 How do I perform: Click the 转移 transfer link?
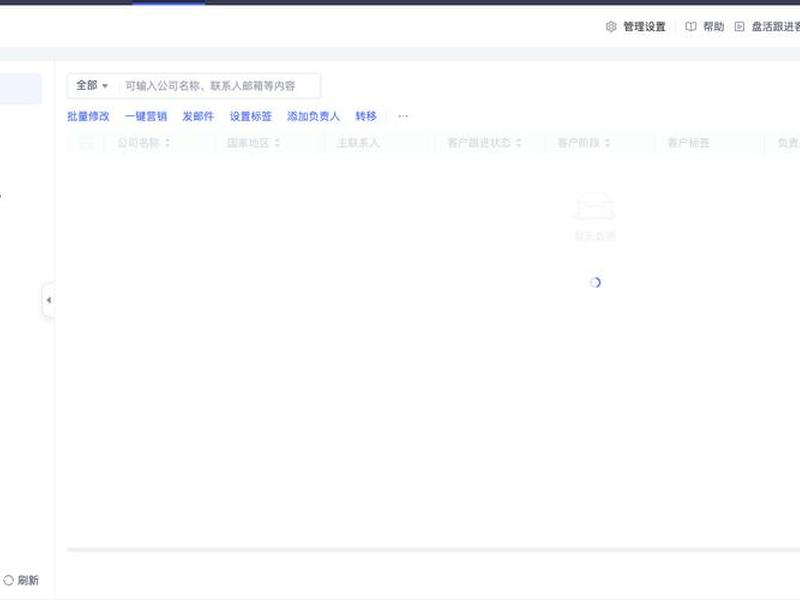point(366,116)
